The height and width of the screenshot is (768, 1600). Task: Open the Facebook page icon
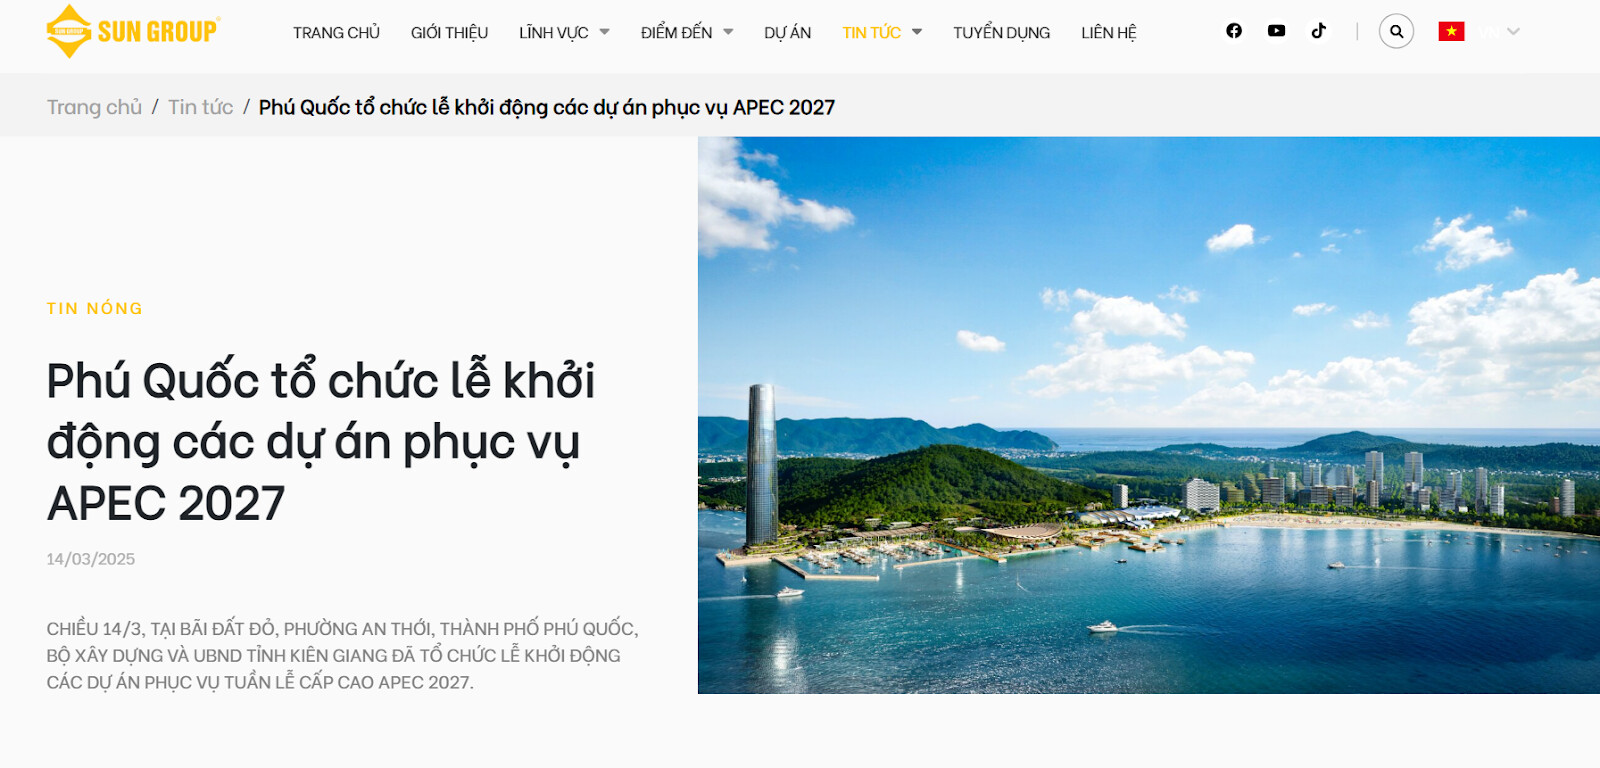pos(1234,31)
